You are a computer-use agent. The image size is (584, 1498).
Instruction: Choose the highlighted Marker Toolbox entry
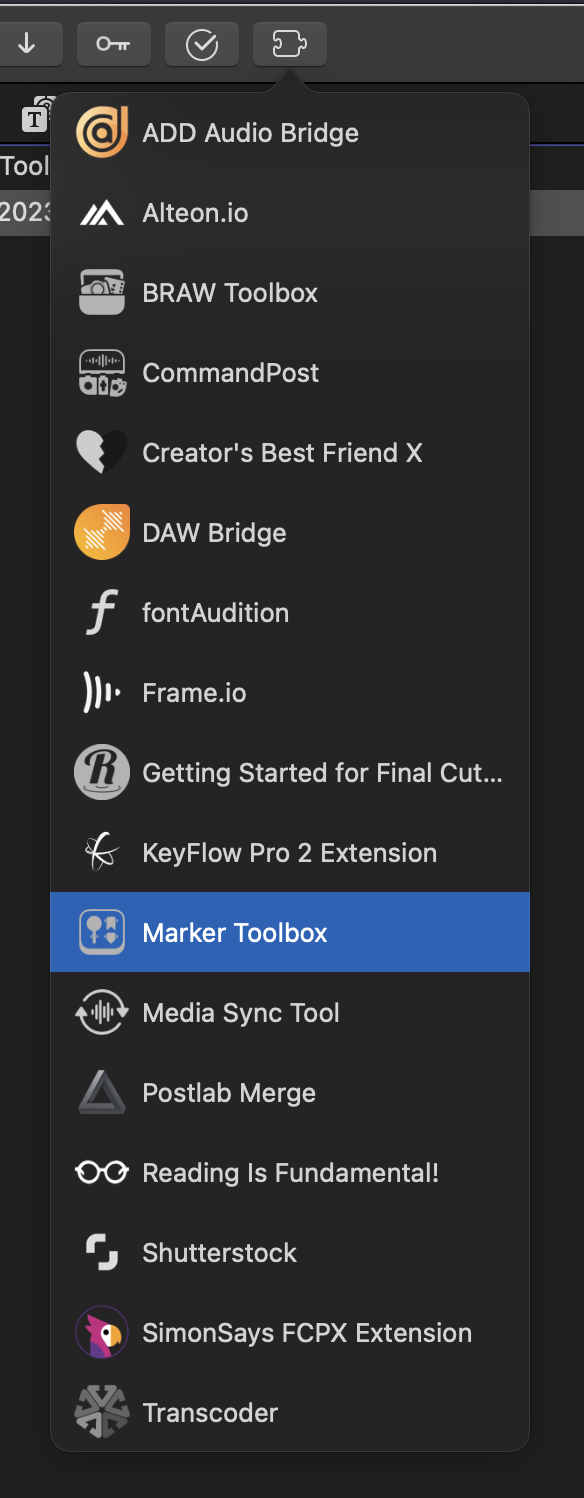click(x=290, y=932)
